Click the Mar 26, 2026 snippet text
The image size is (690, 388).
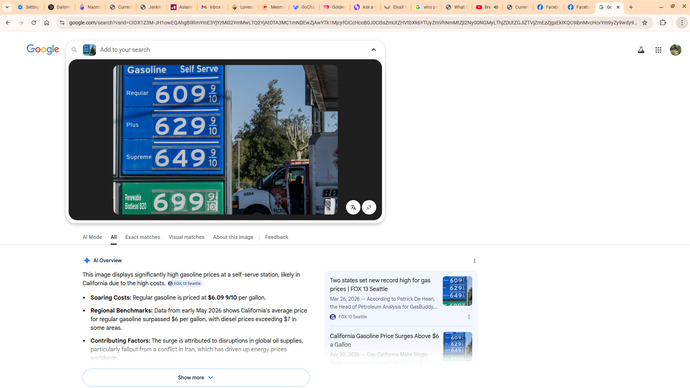point(384,303)
